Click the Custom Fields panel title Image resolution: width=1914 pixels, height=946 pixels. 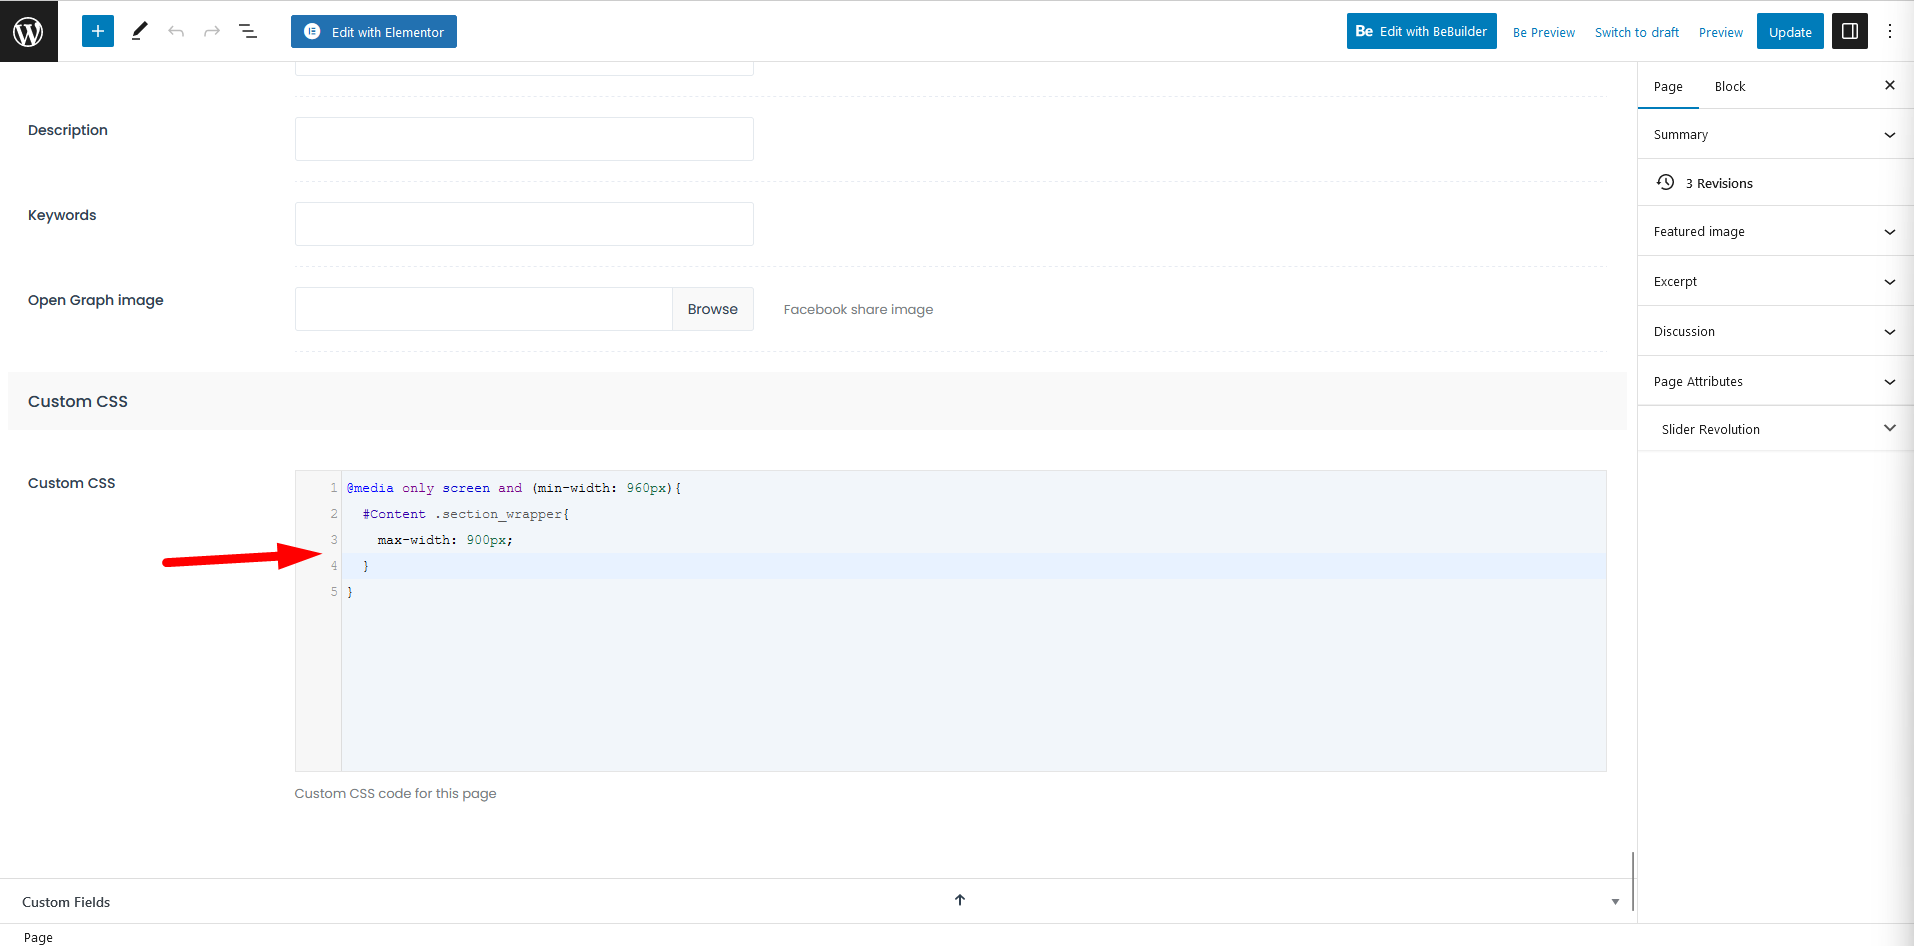[x=66, y=902]
